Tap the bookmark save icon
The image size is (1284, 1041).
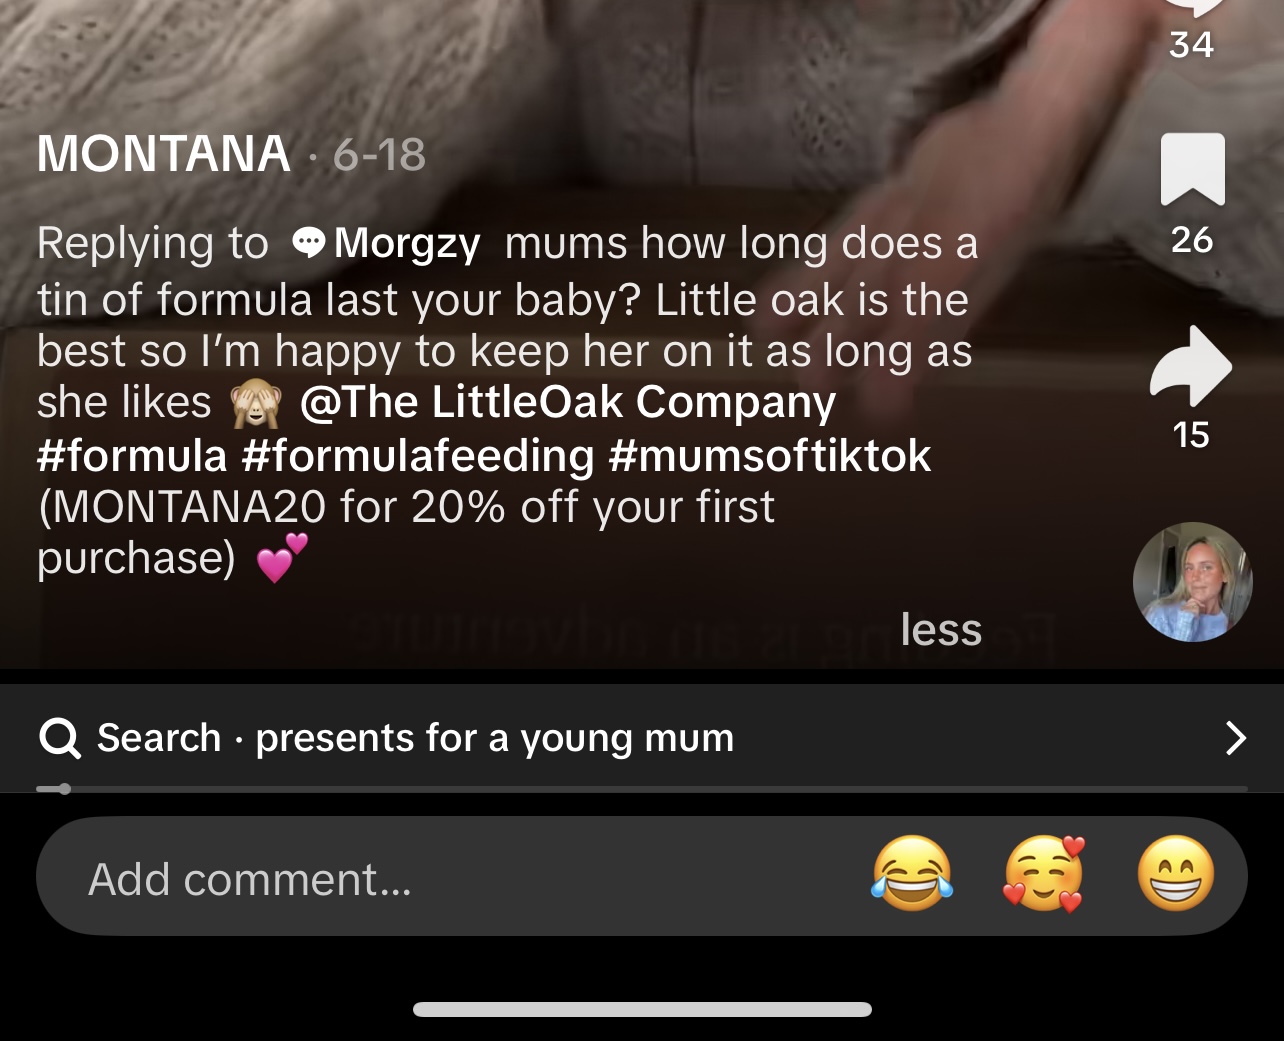[1192, 169]
